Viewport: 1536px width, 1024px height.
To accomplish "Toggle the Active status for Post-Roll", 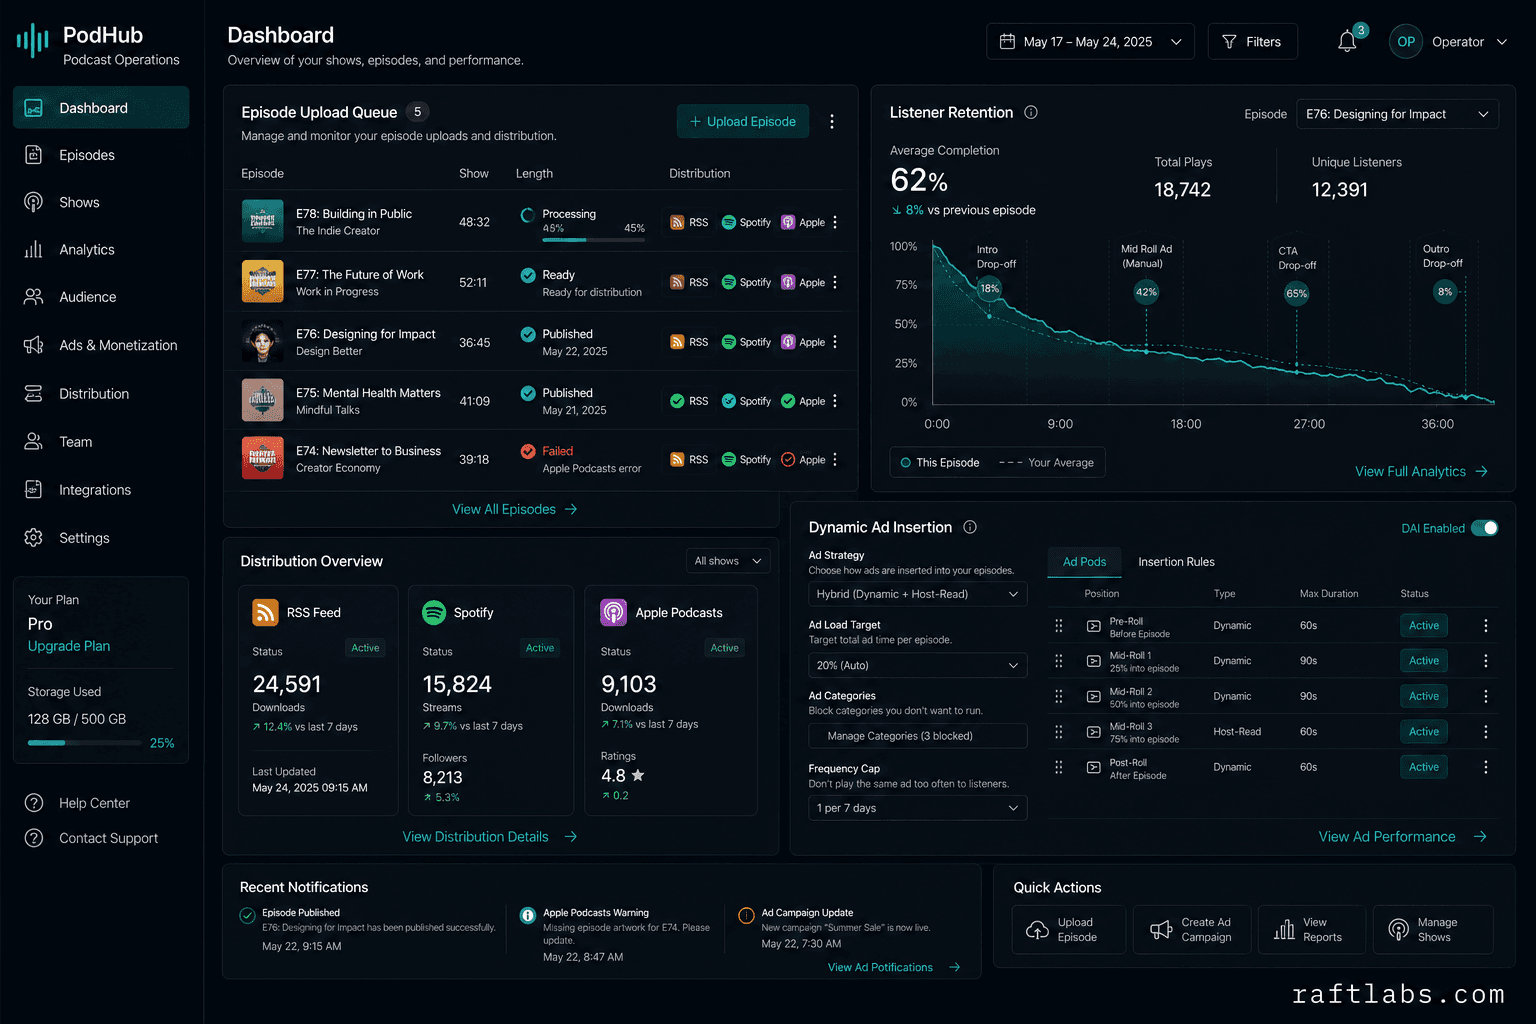I will tap(1424, 767).
